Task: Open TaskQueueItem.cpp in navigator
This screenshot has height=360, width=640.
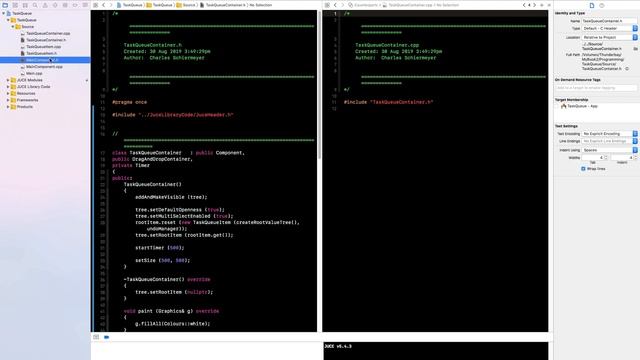Action: [43, 47]
